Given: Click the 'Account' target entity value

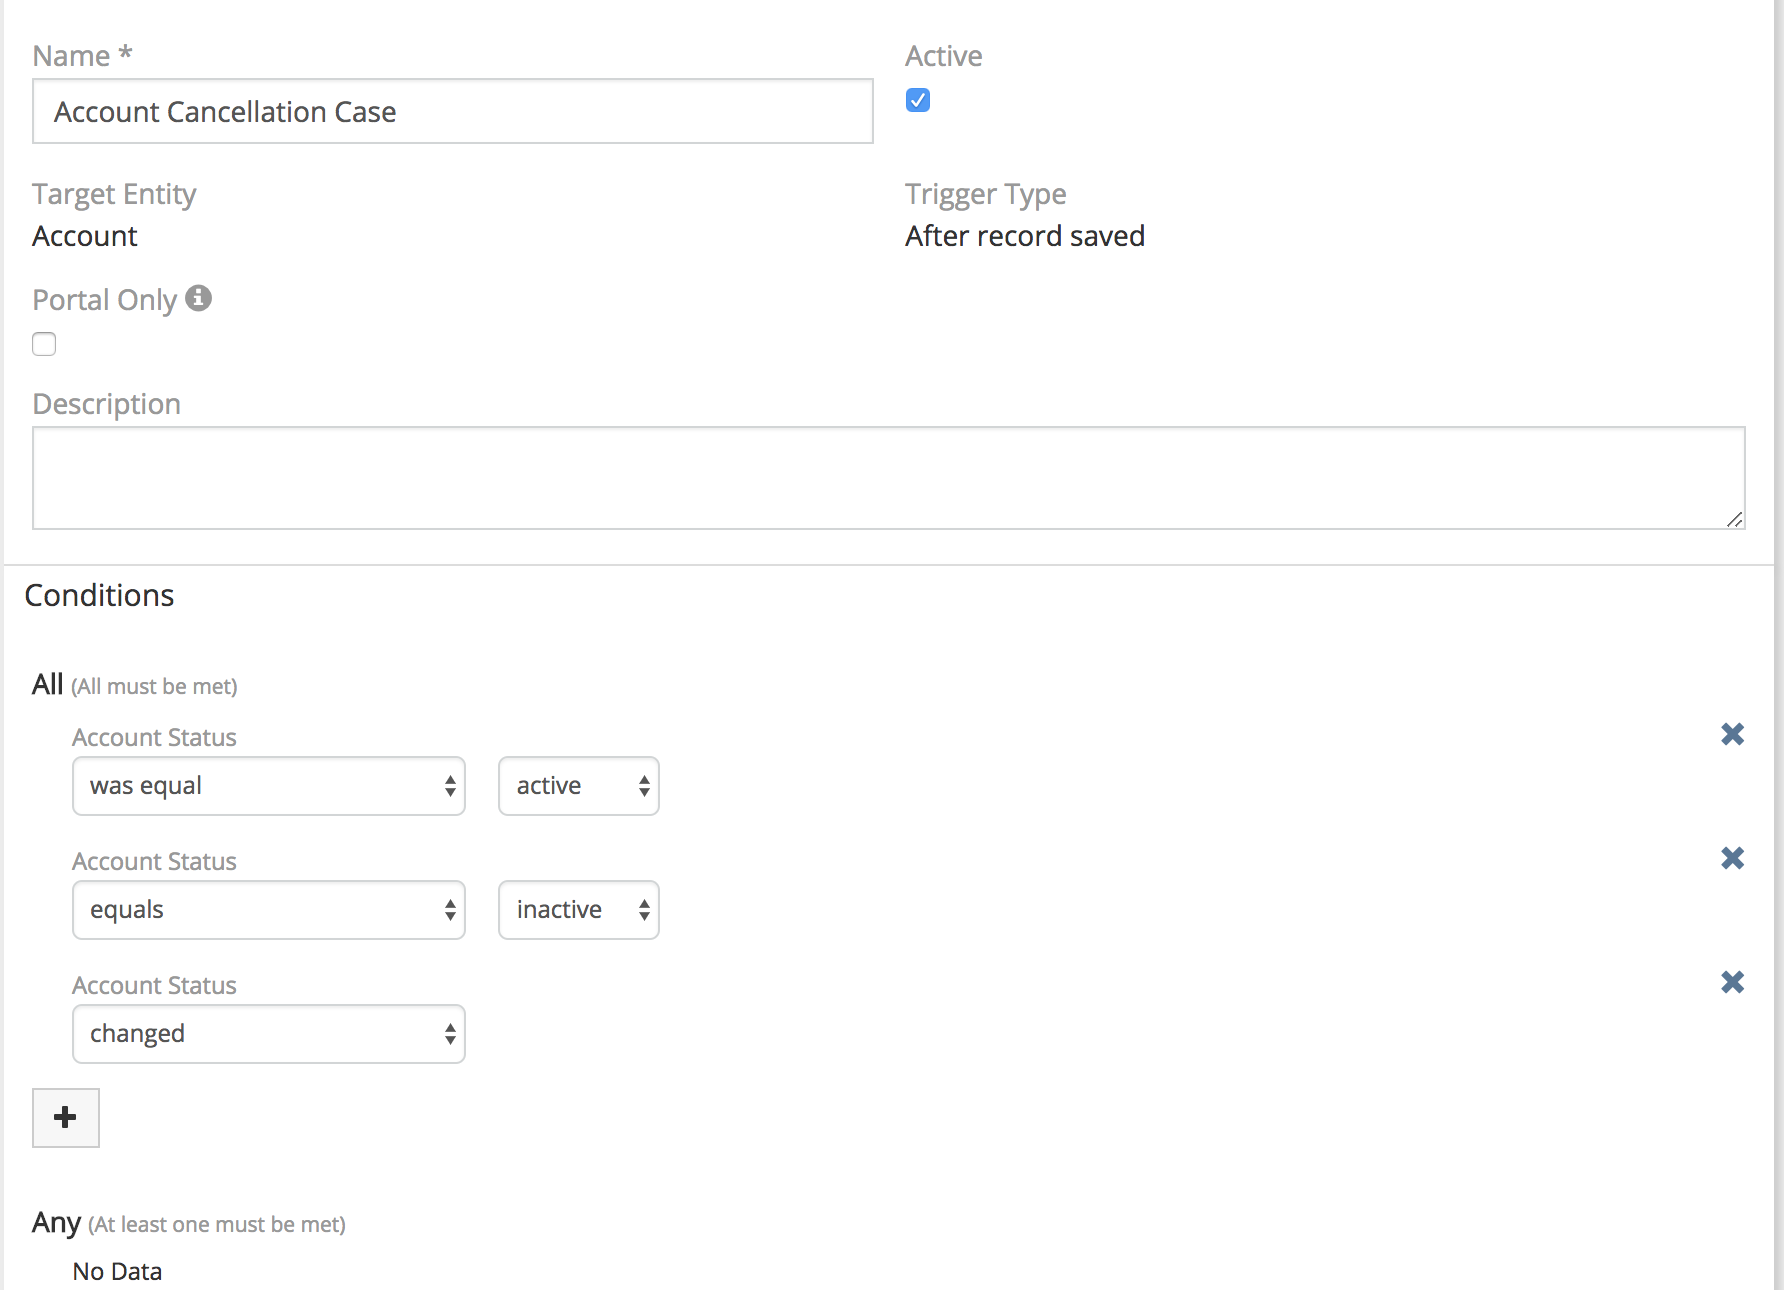Looking at the screenshot, I should coord(85,236).
